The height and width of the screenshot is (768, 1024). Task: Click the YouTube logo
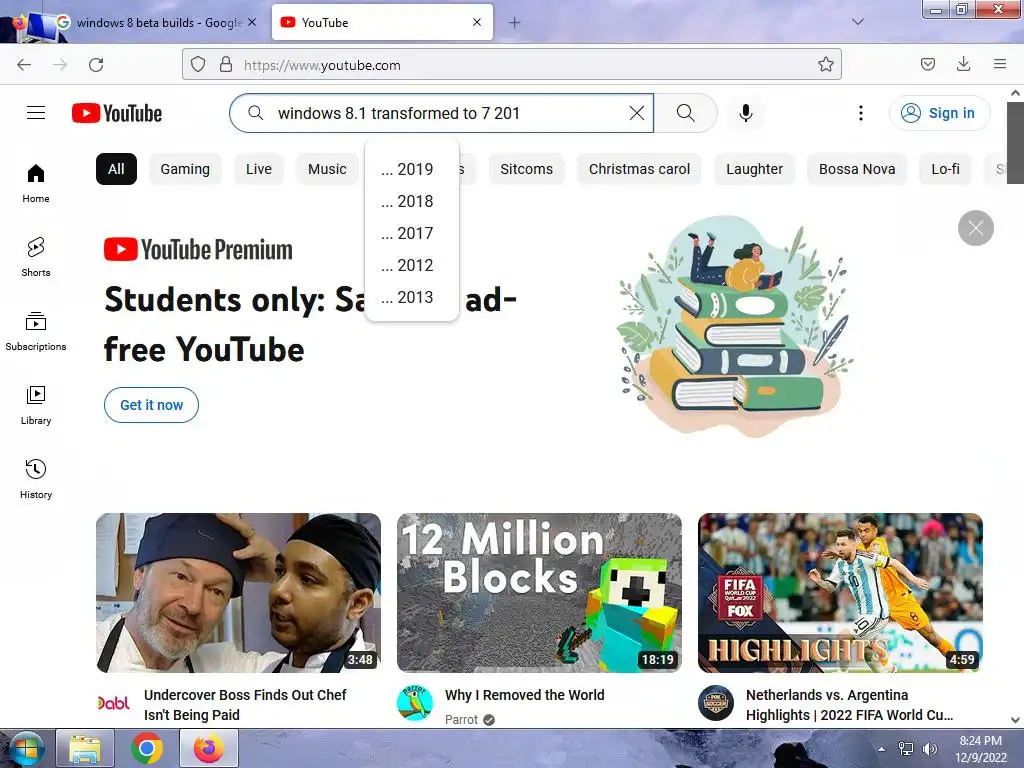(117, 113)
